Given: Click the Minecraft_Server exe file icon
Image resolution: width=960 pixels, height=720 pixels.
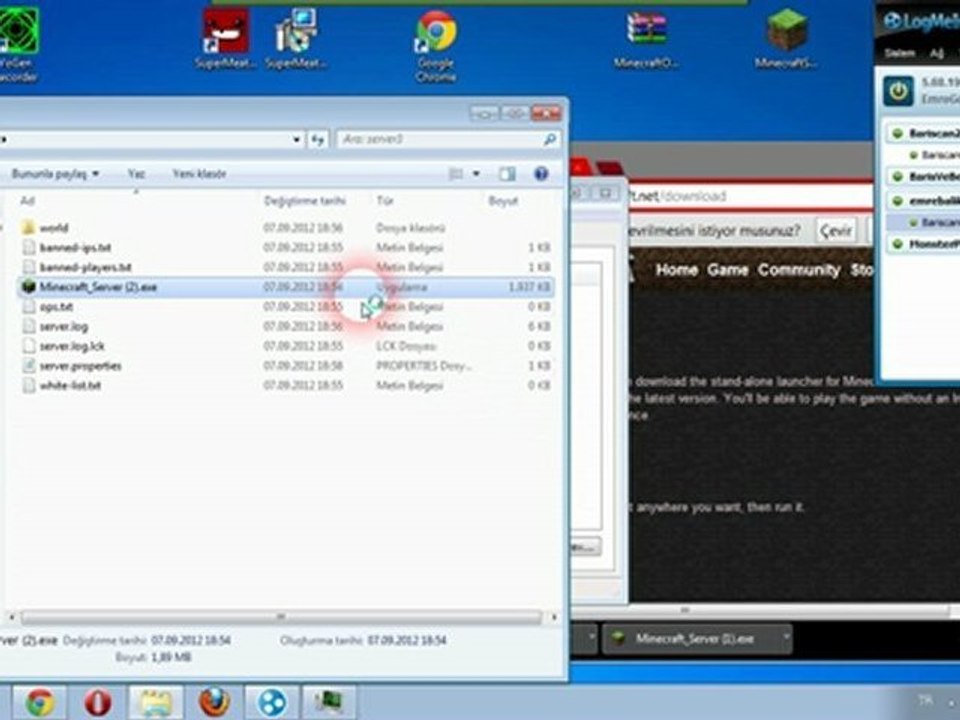Looking at the screenshot, I should click(x=28, y=287).
